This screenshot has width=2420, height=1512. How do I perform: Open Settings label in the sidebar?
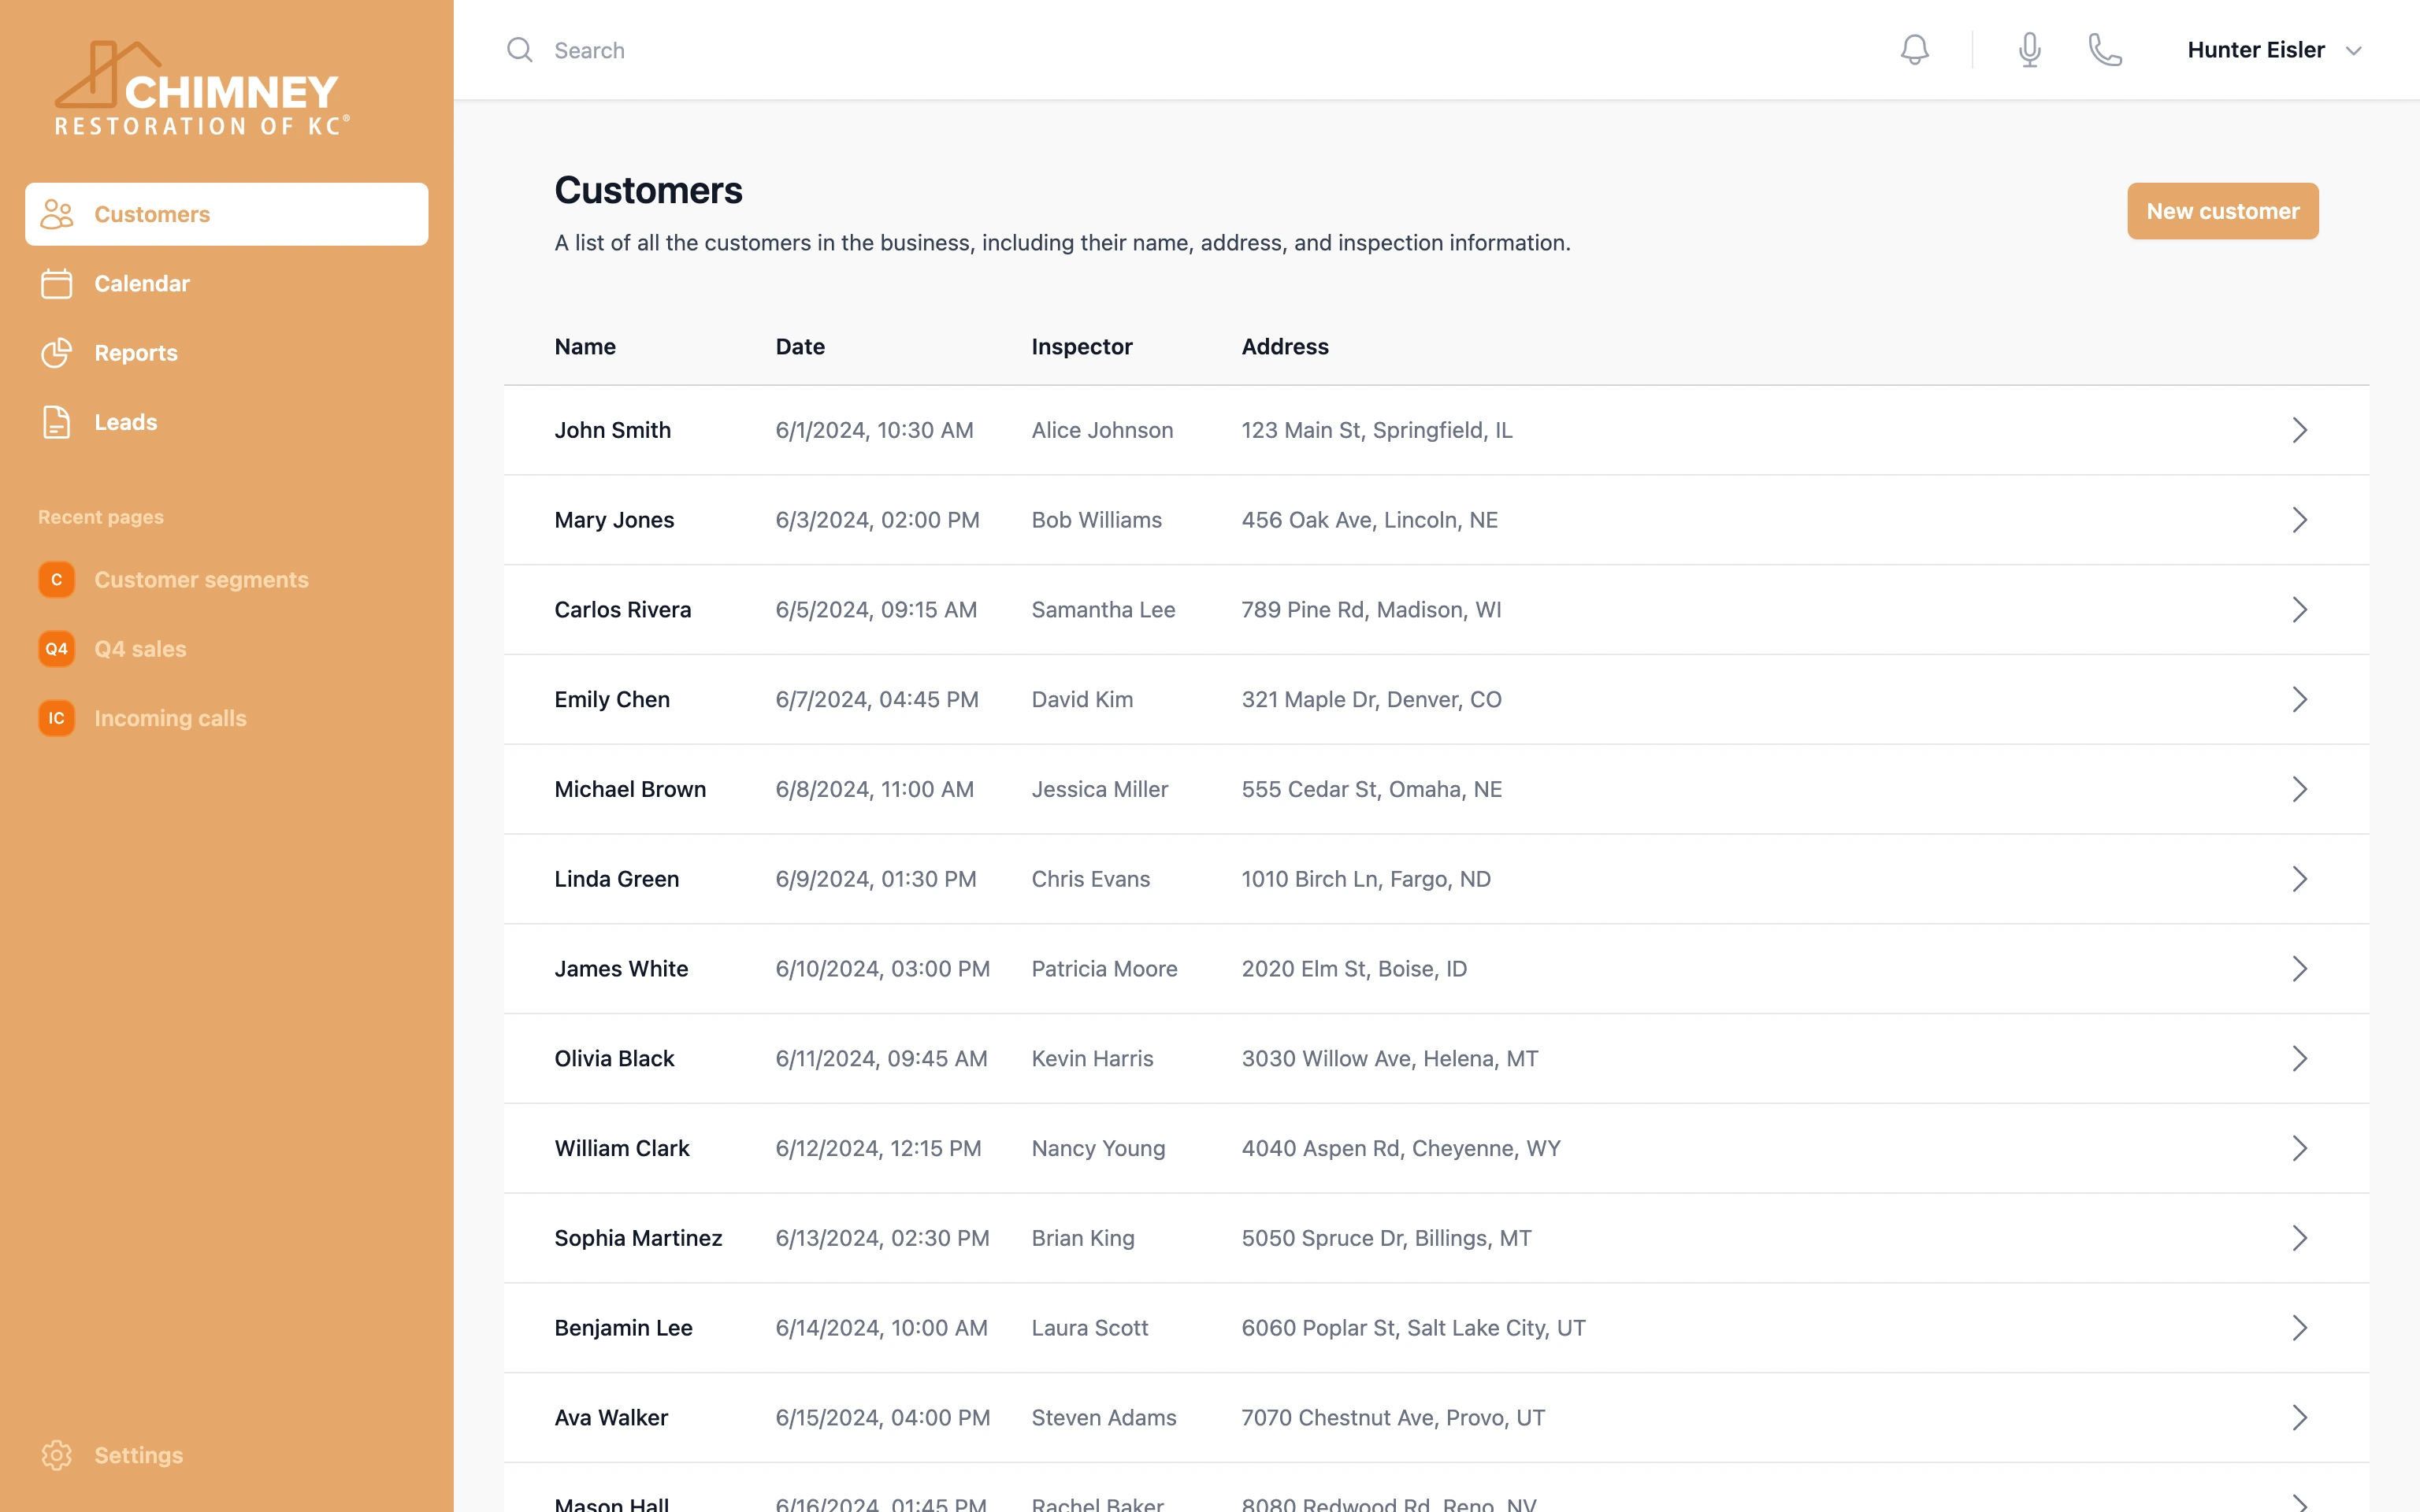pos(139,1455)
